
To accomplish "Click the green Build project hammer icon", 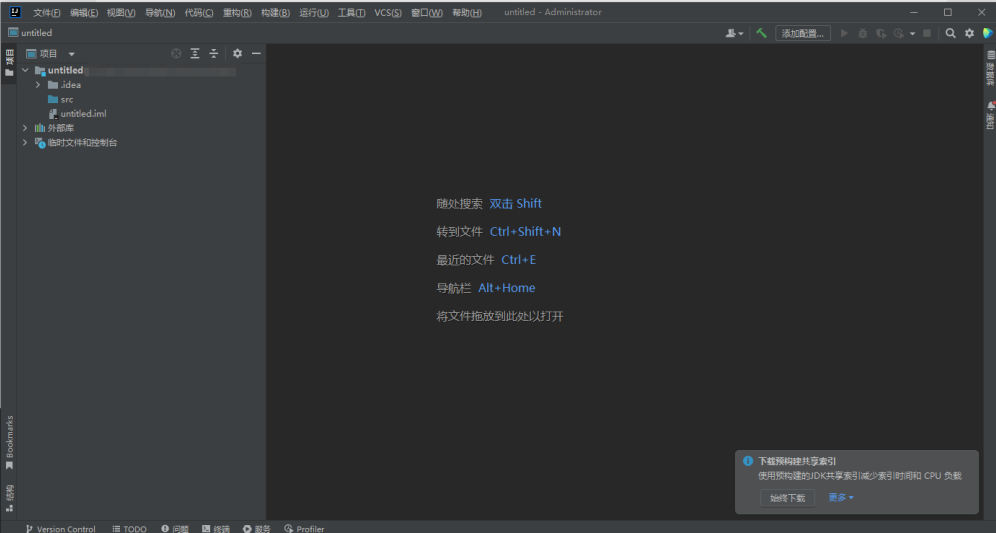I will pyautogui.click(x=761, y=33).
